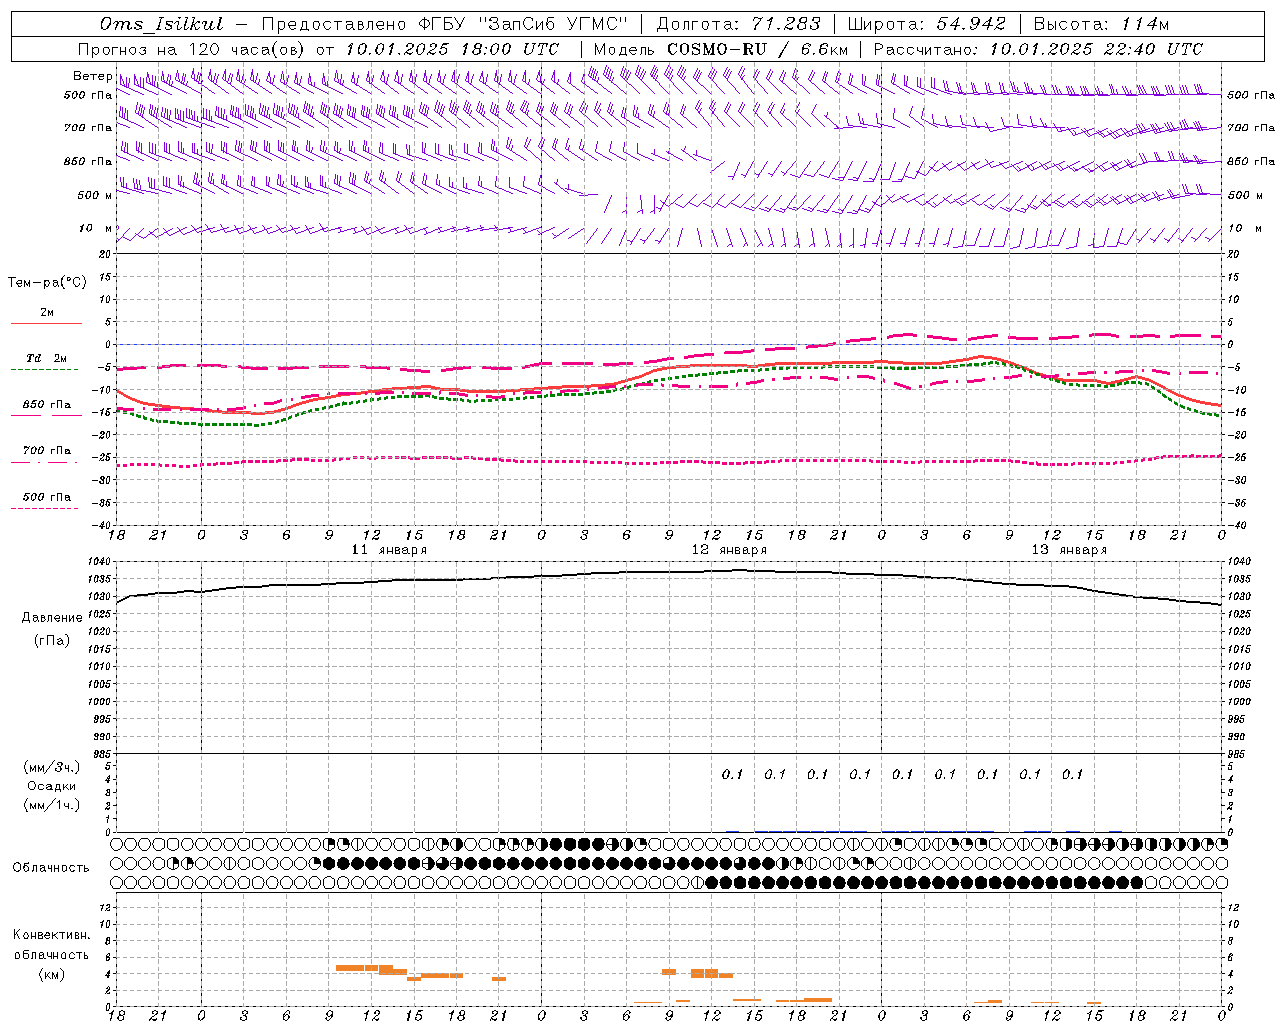Click the -40 label on left temperature axis
Image resolution: width=1280 pixels, height=1024 pixels.
pos(100,525)
